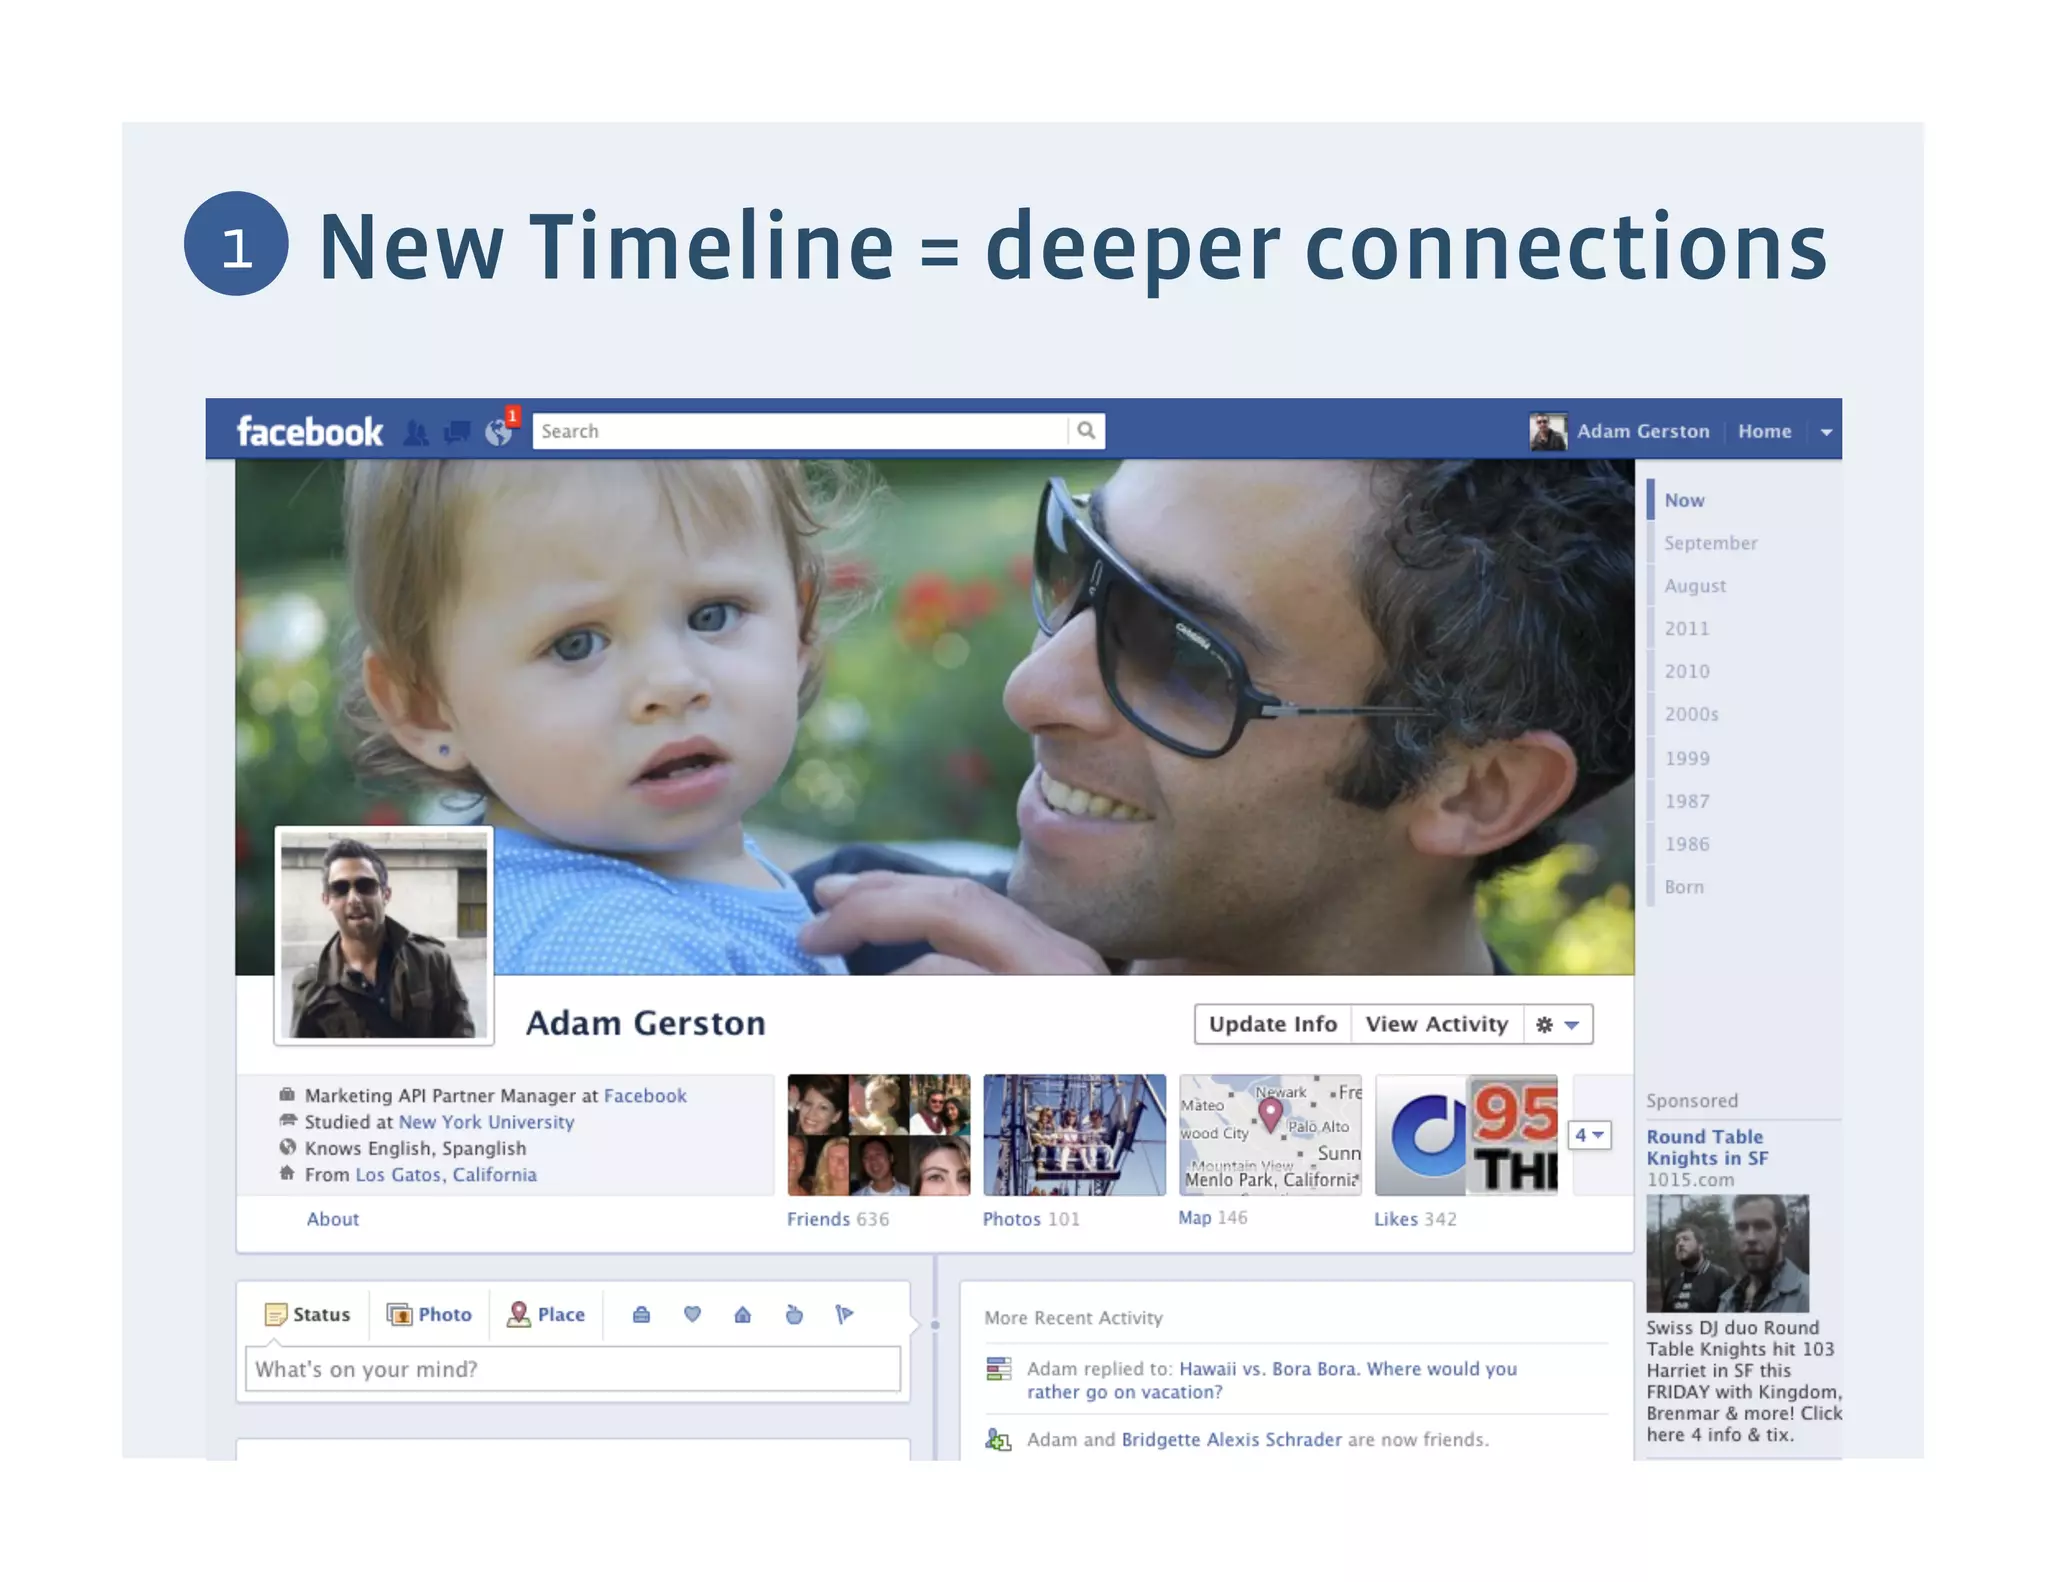Click the What's on your mind box
The width and height of the screenshot is (2048, 1582).
tap(573, 1369)
